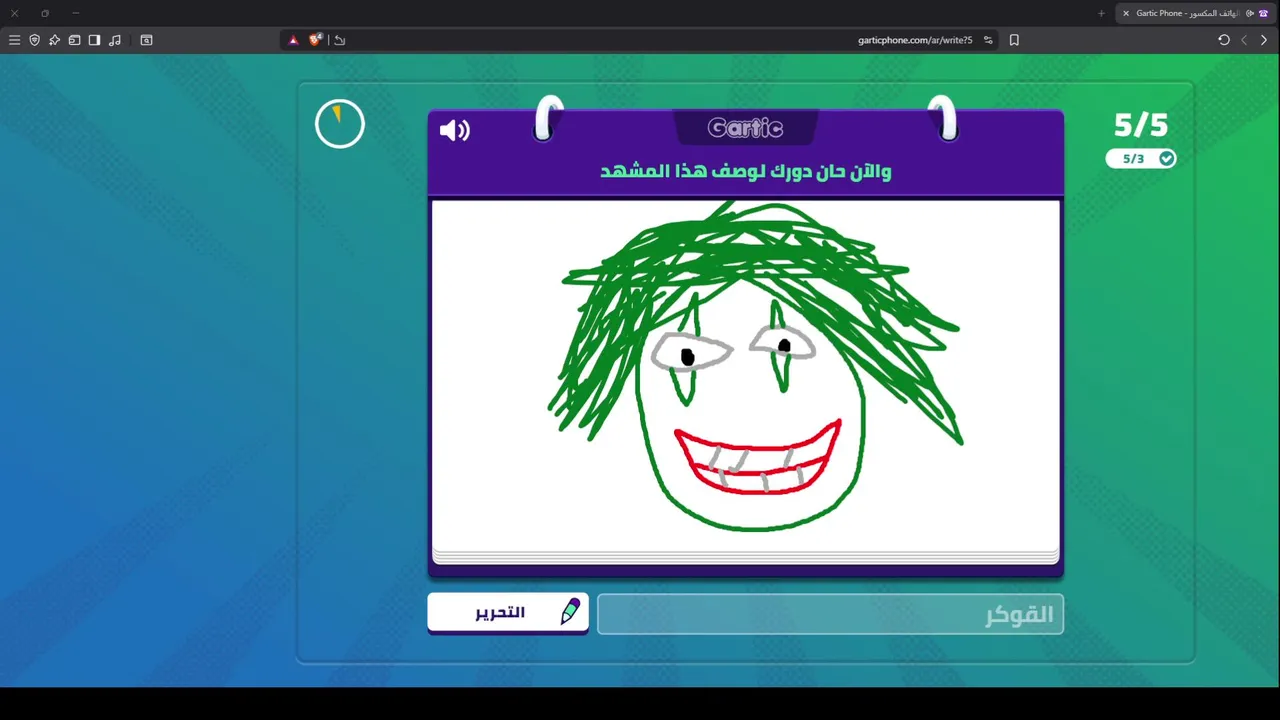
Task: Close the Gartic Phone tab
Action: [x=1126, y=13]
